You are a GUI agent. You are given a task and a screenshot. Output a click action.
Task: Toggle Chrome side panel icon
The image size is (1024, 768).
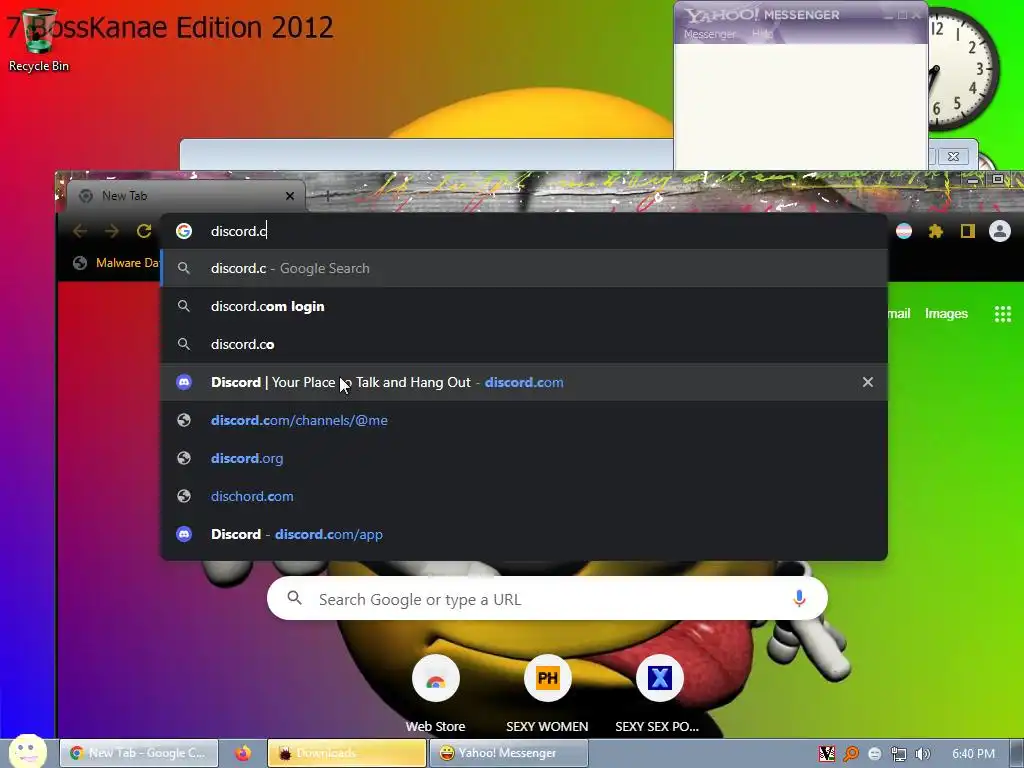967,231
